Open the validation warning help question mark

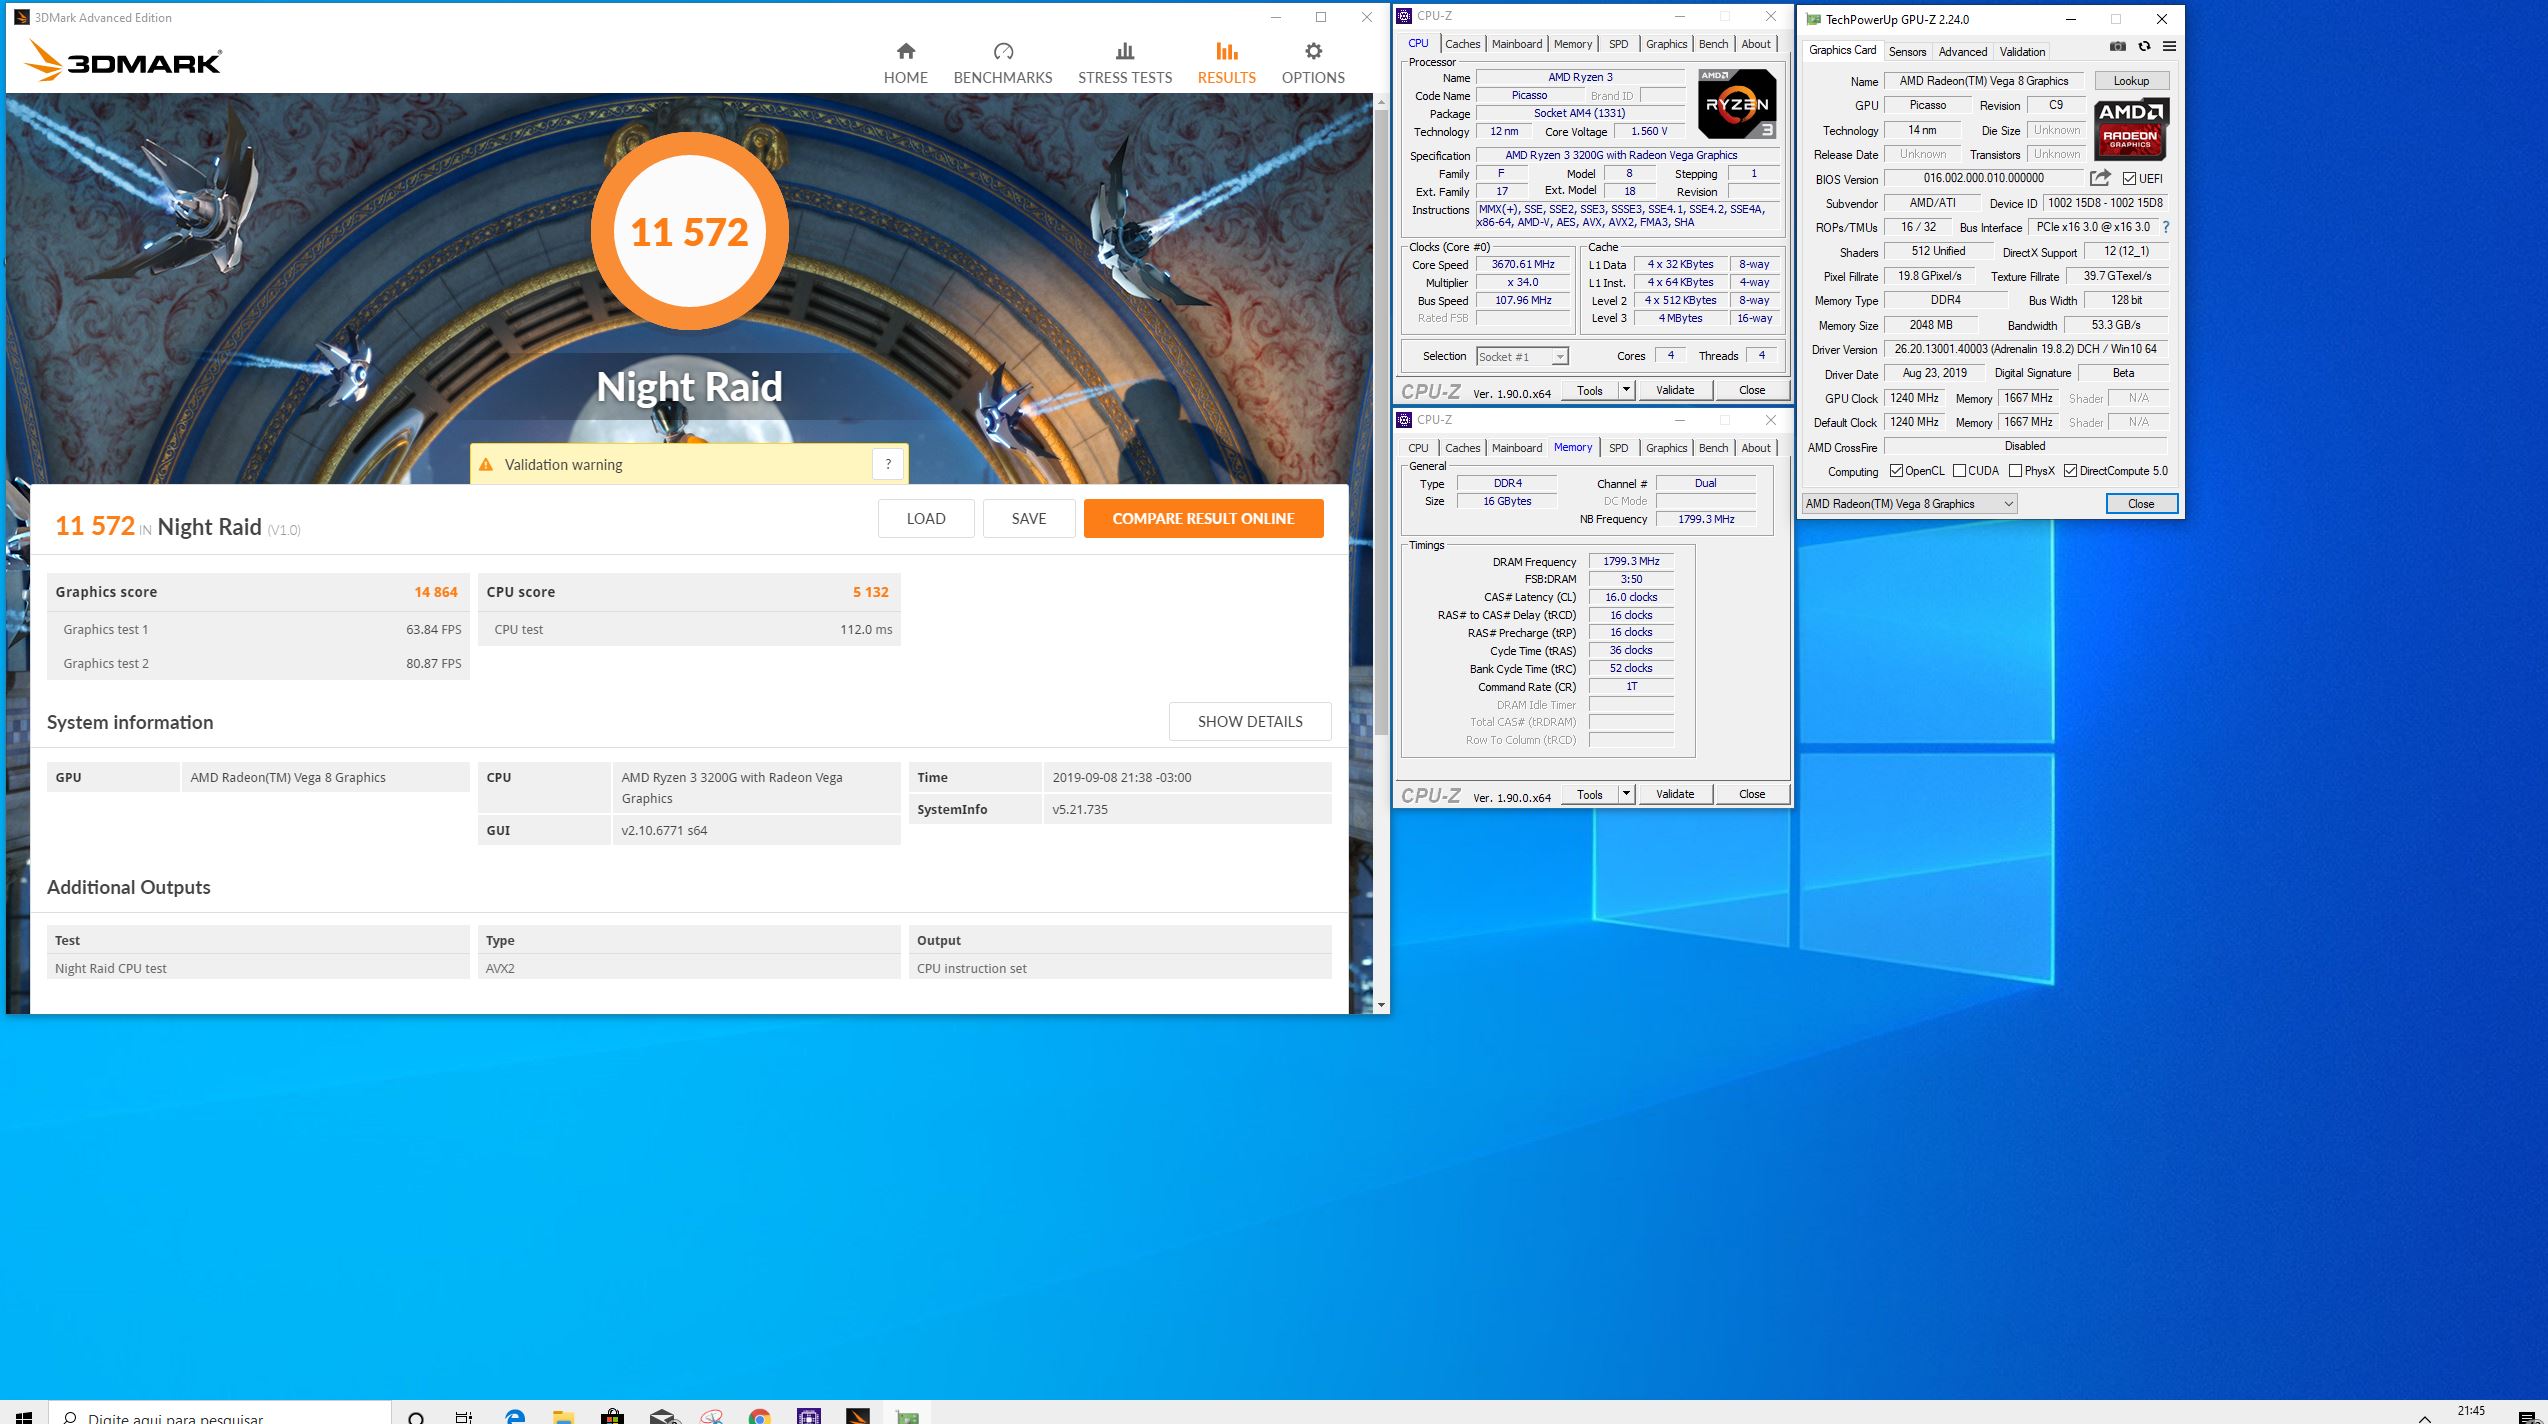[888, 464]
